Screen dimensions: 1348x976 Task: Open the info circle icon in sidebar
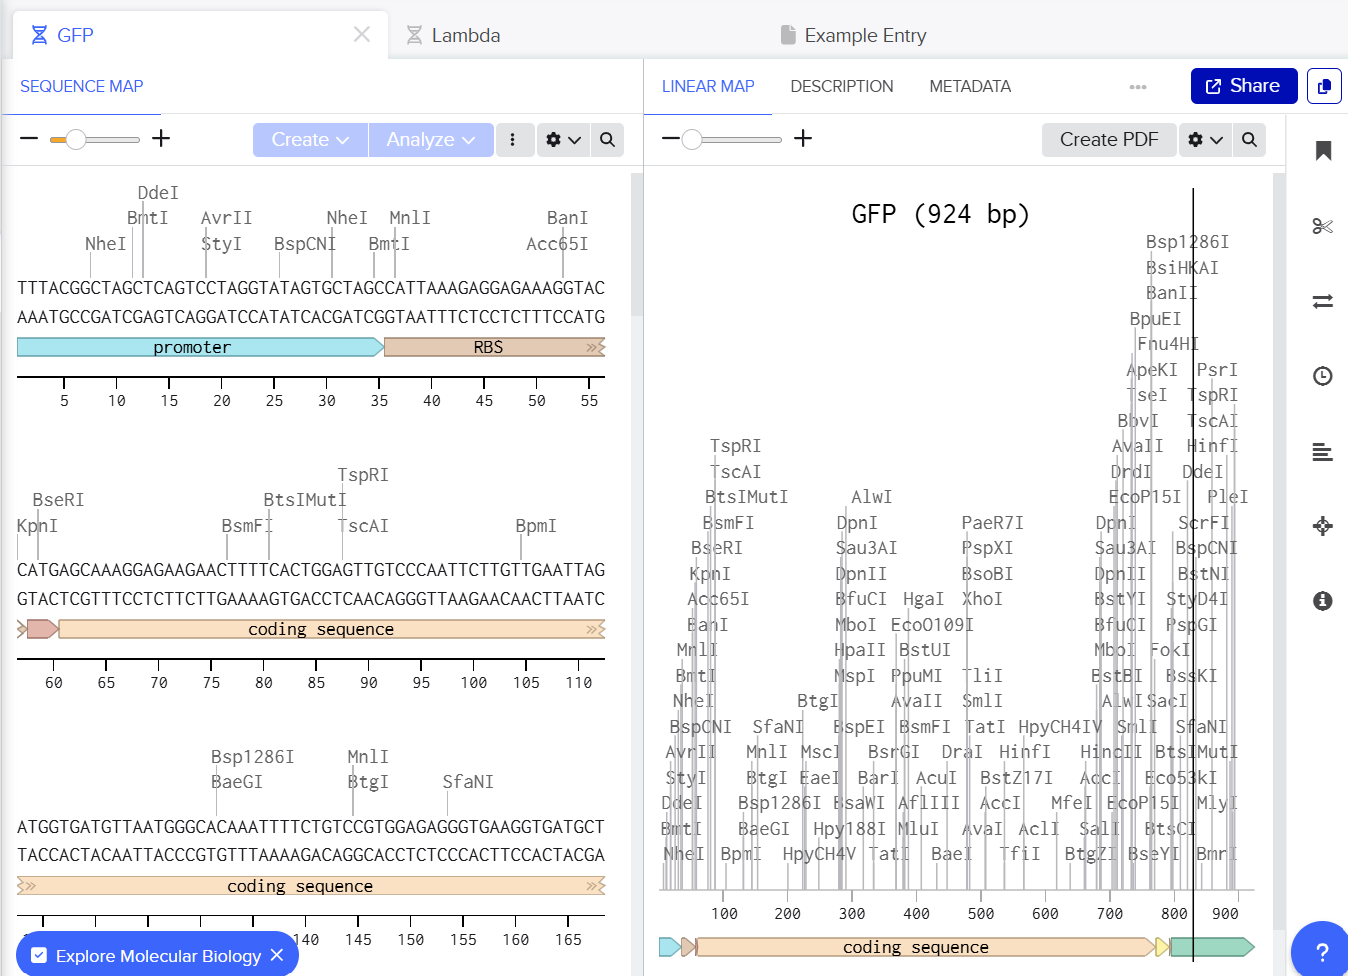coord(1323,601)
